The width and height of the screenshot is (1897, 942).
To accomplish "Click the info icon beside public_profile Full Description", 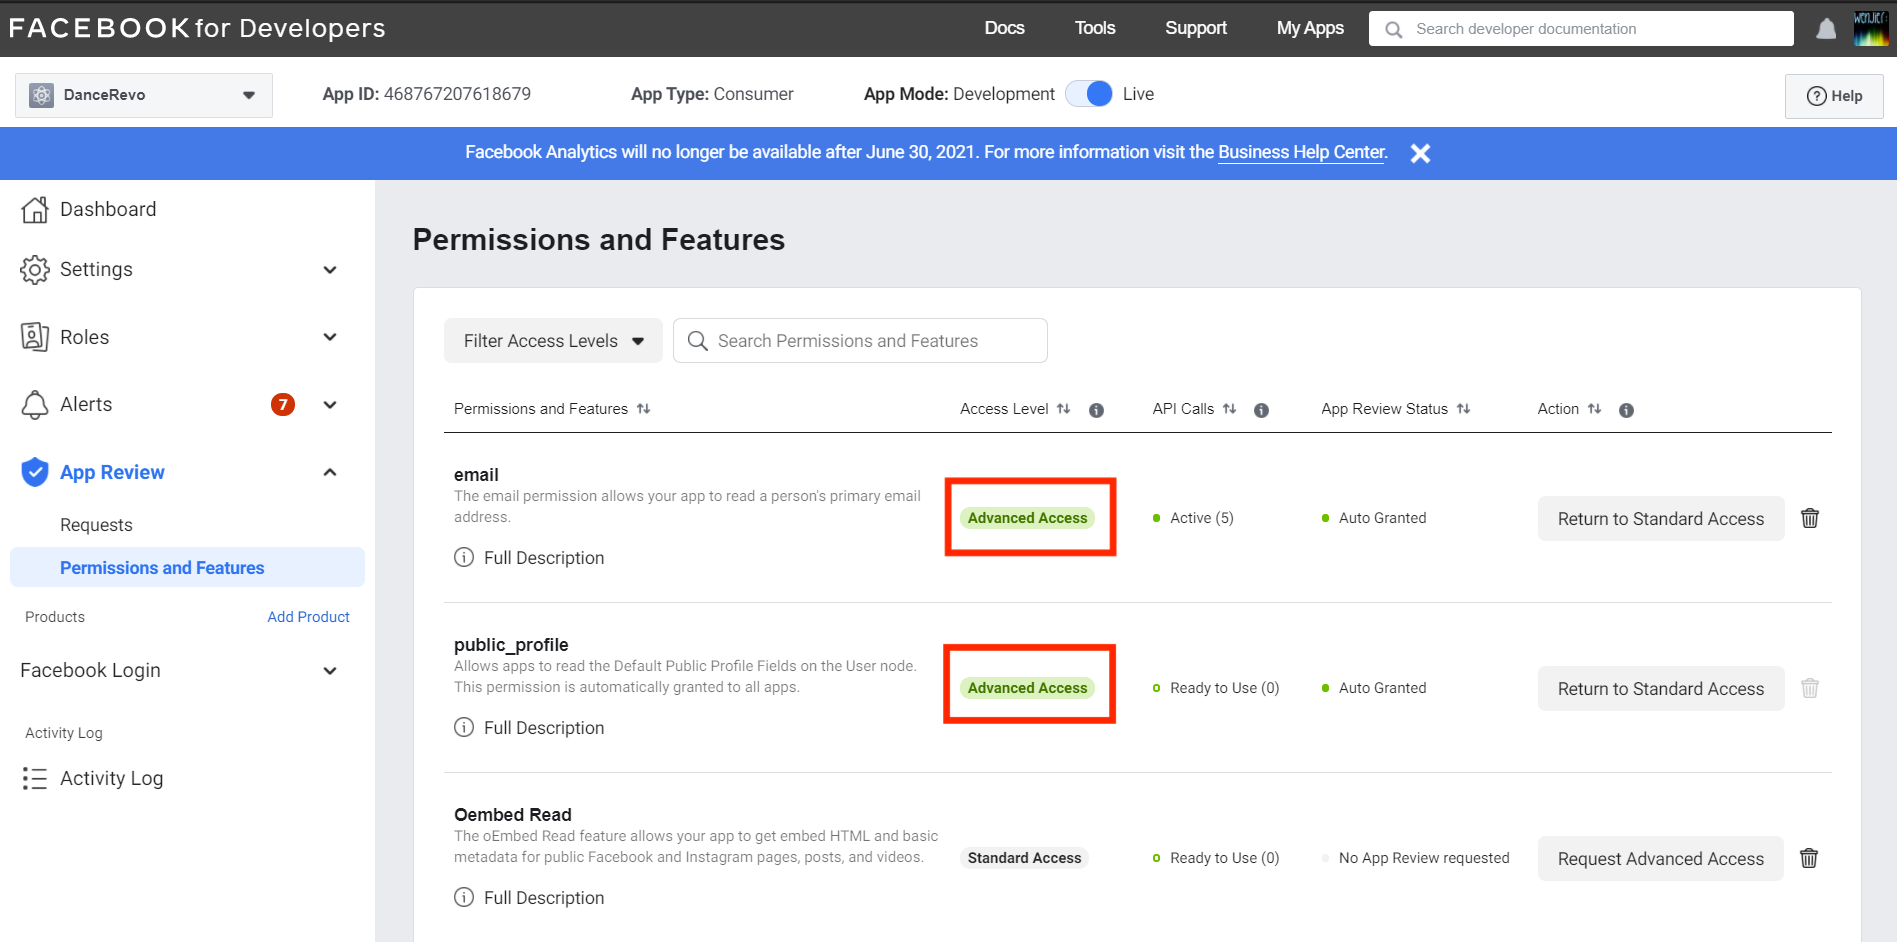I will (464, 727).
